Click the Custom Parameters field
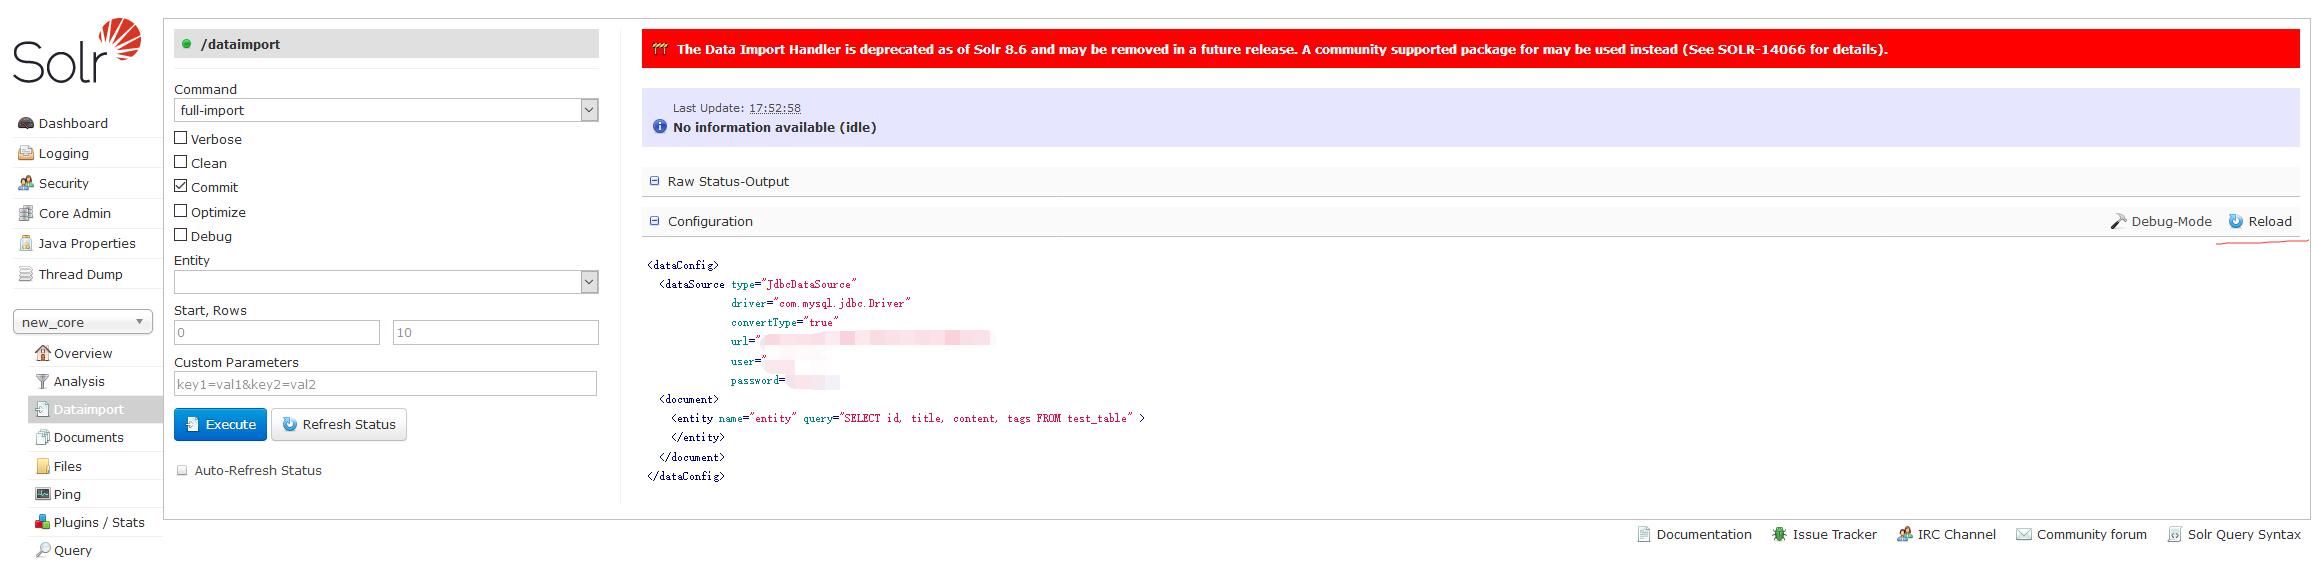Screen dimensions: 2318x564 point(385,383)
